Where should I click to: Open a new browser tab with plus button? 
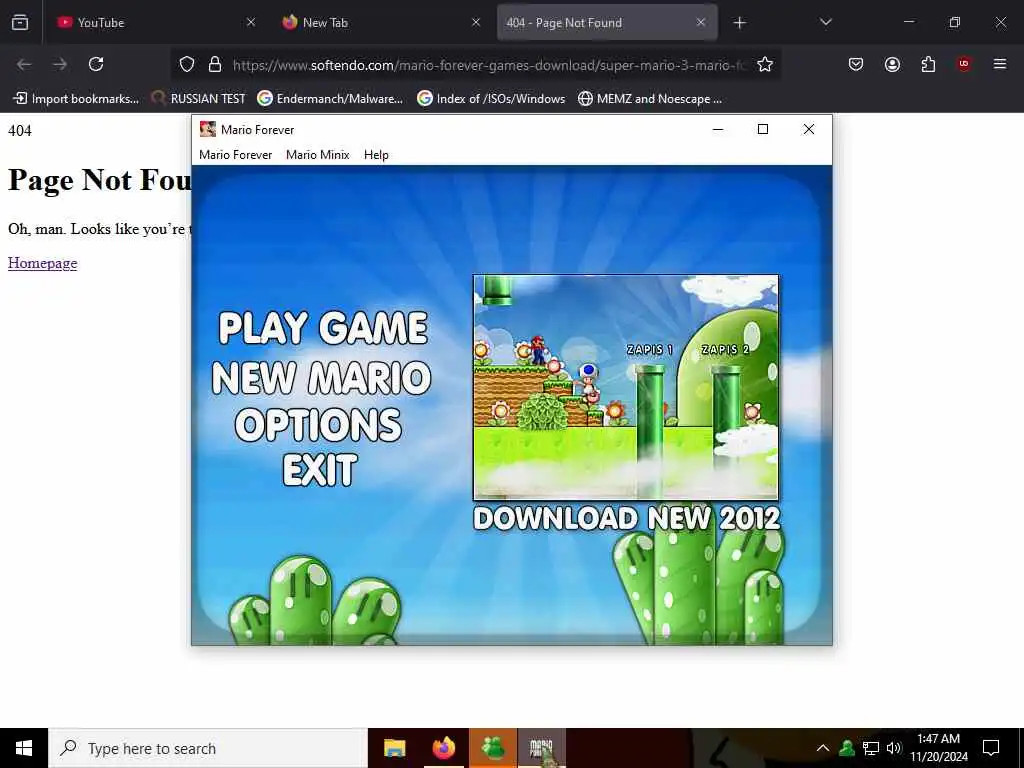pyautogui.click(x=739, y=23)
